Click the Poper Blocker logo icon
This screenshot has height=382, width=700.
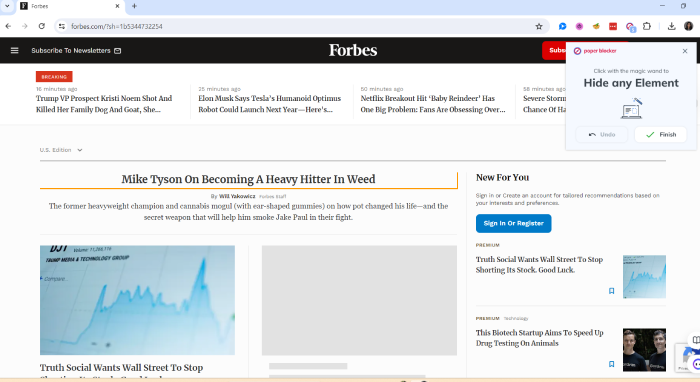pos(577,51)
